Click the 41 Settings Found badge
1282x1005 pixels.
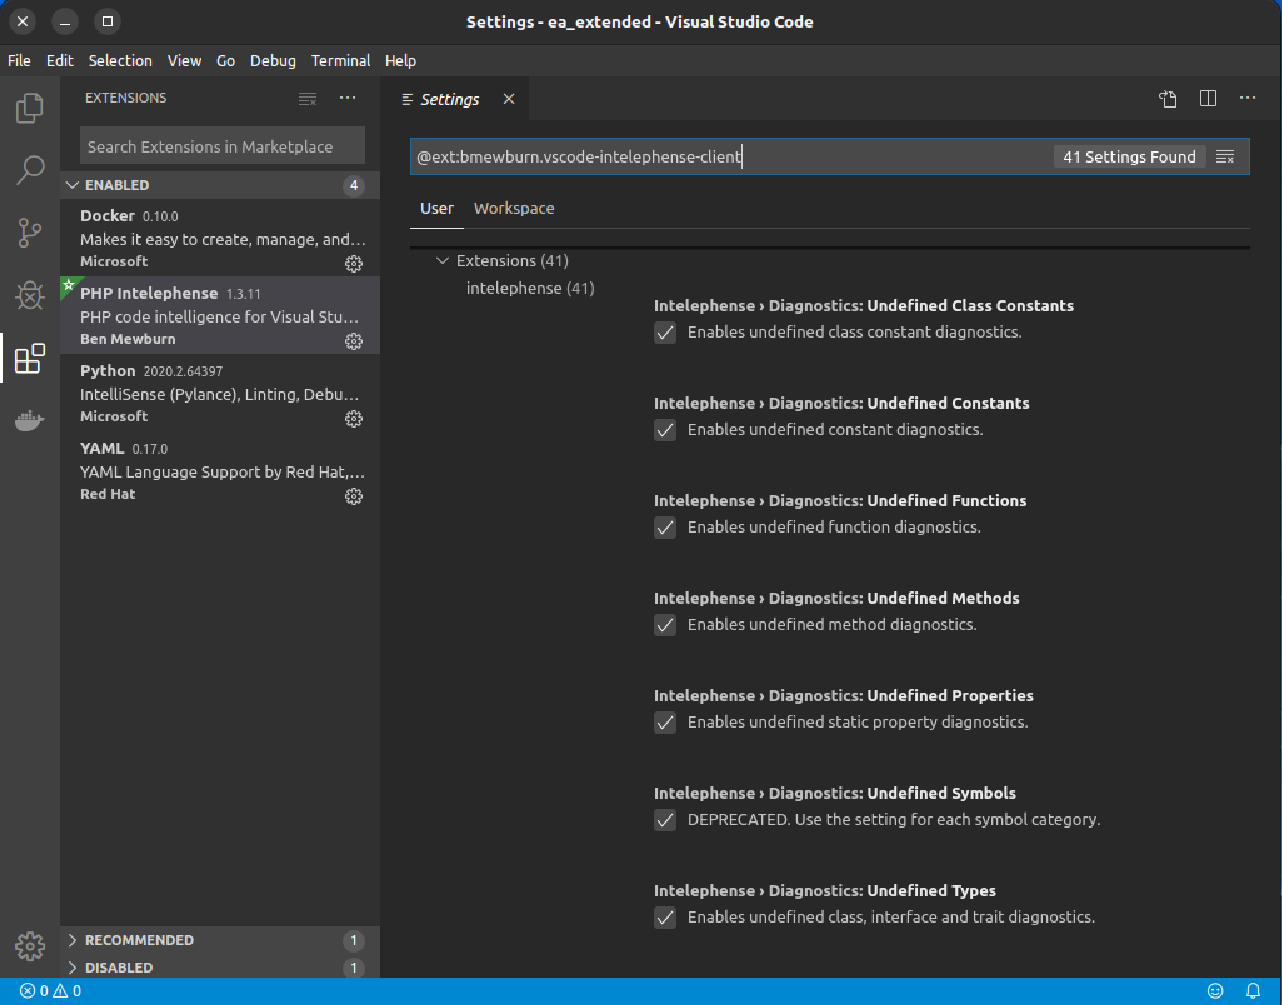pos(1129,157)
